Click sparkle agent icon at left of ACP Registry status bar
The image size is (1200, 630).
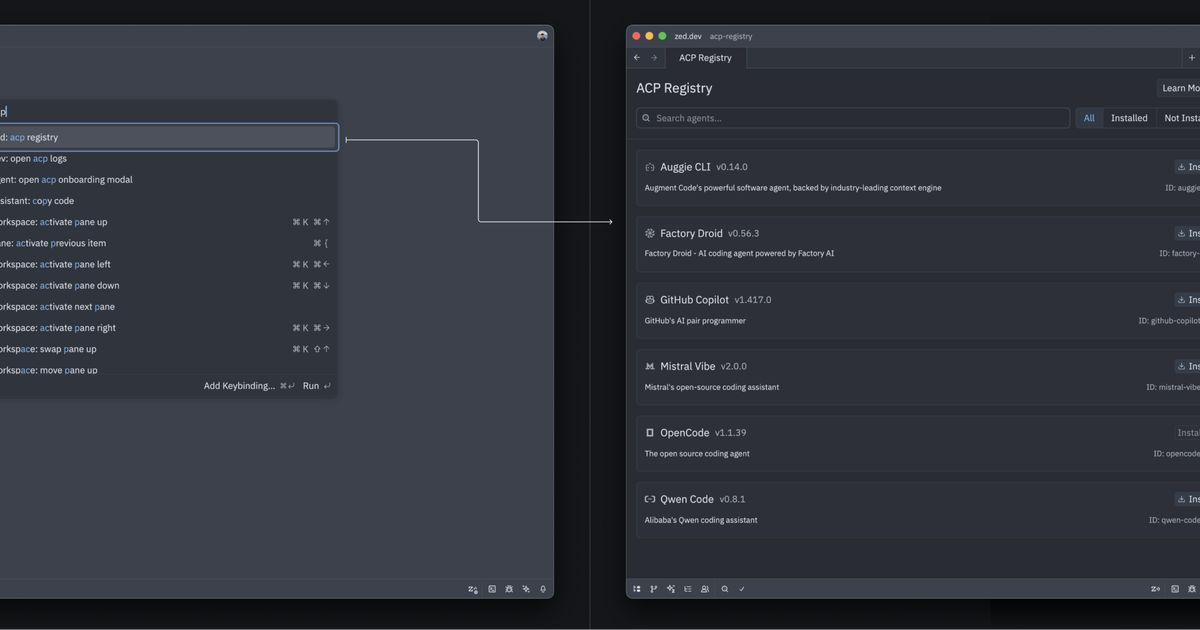[x=671, y=589]
